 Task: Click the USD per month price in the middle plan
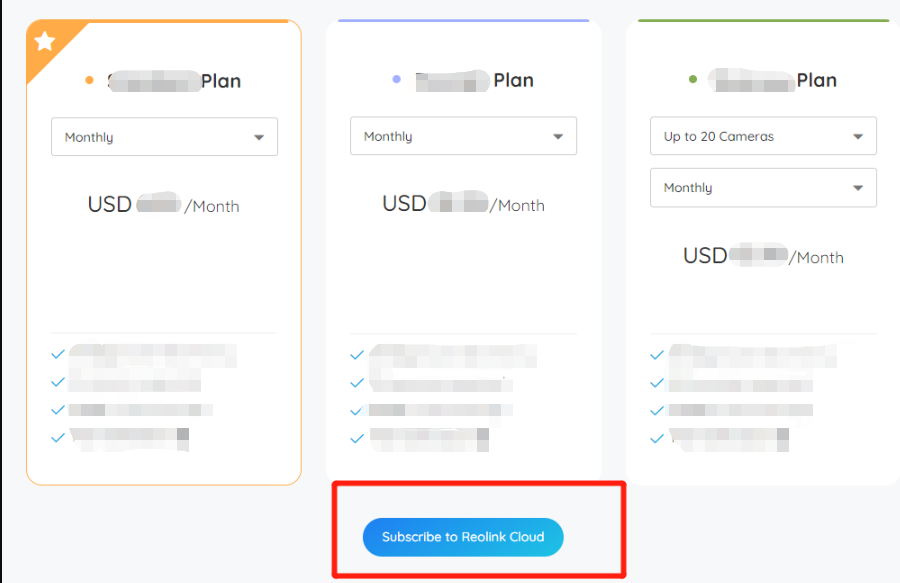pyautogui.click(x=463, y=203)
